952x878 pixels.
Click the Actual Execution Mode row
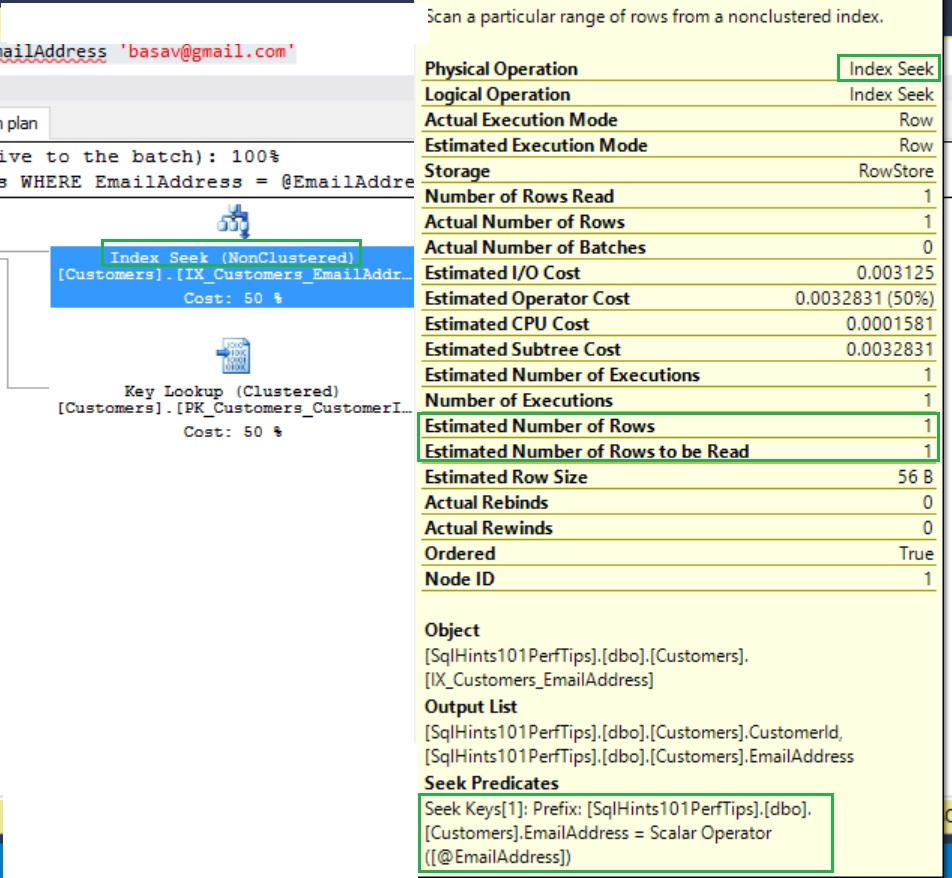pos(679,120)
